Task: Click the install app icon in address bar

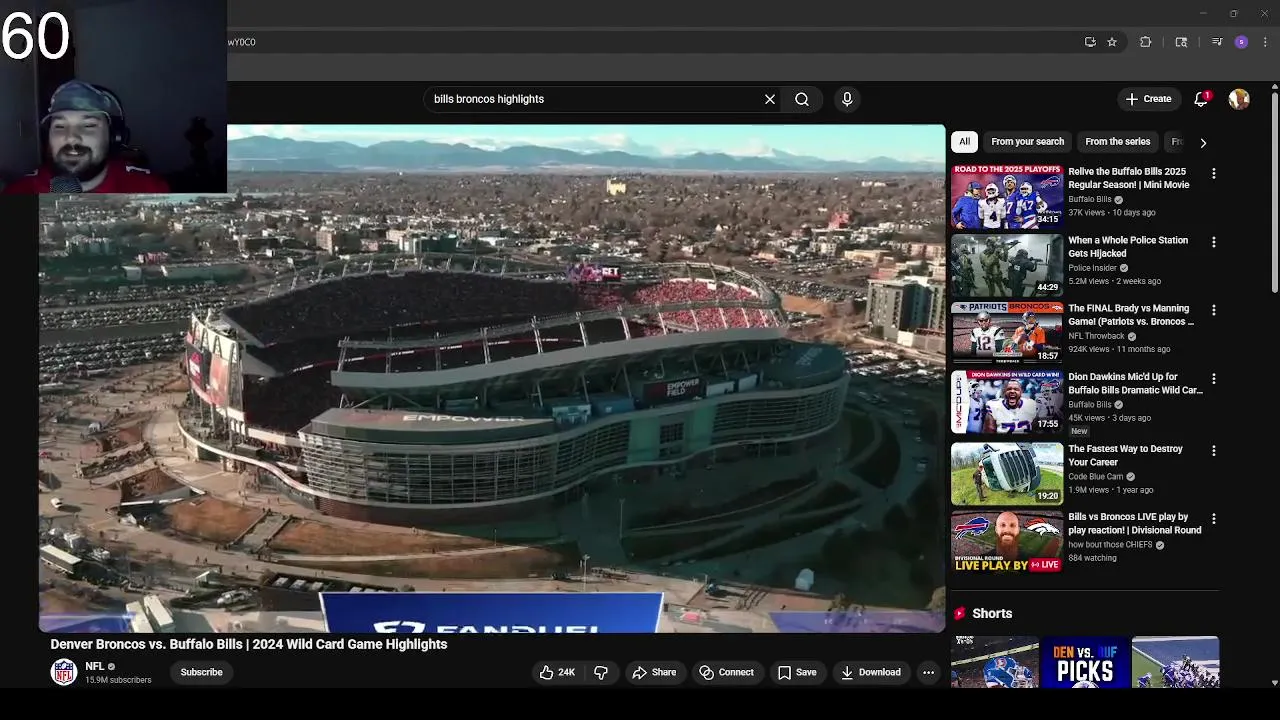Action: point(1090,42)
